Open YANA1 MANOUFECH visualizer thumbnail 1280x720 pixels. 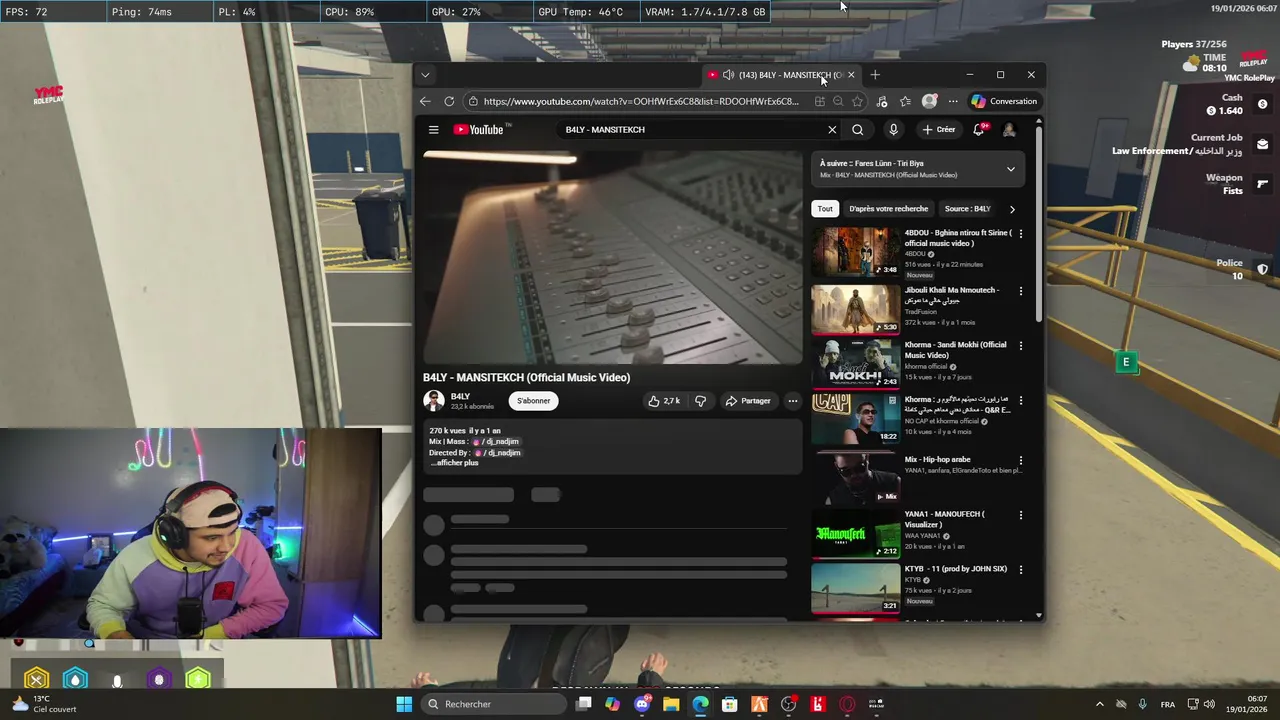click(x=855, y=533)
